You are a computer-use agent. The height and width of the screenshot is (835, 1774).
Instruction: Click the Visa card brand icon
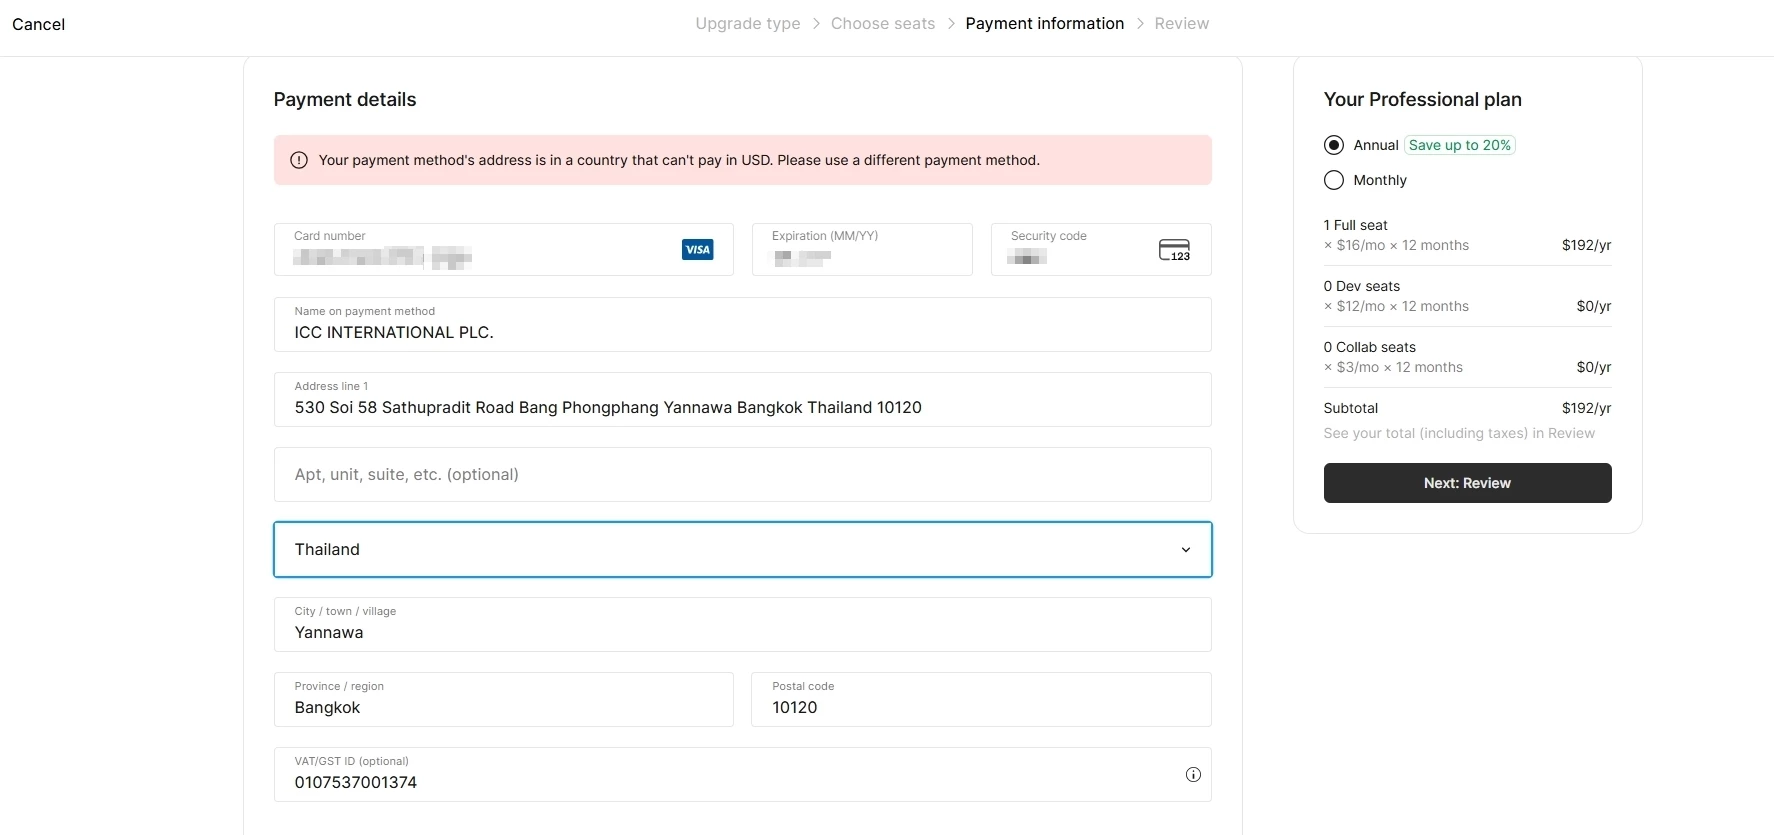pos(697,249)
